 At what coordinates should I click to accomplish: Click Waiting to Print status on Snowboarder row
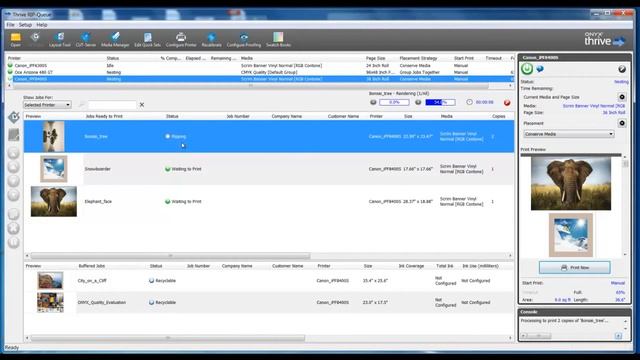click(187, 169)
